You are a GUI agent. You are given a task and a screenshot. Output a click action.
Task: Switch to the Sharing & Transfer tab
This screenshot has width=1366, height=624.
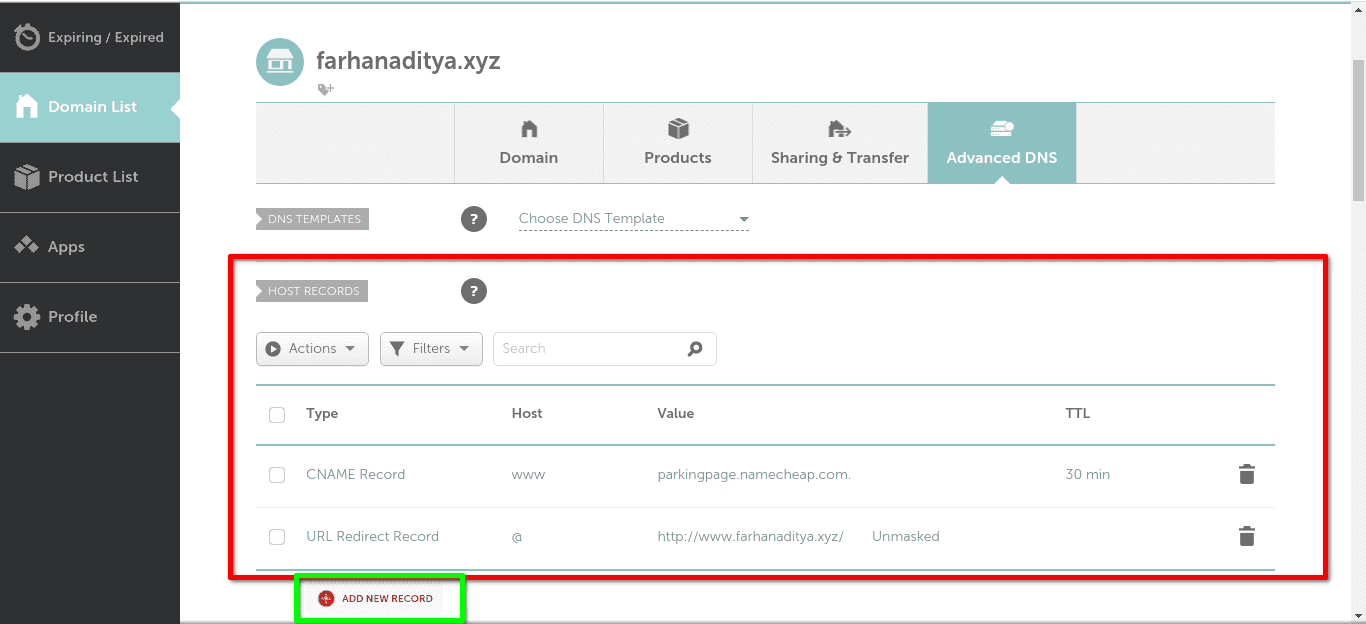(x=839, y=143)
